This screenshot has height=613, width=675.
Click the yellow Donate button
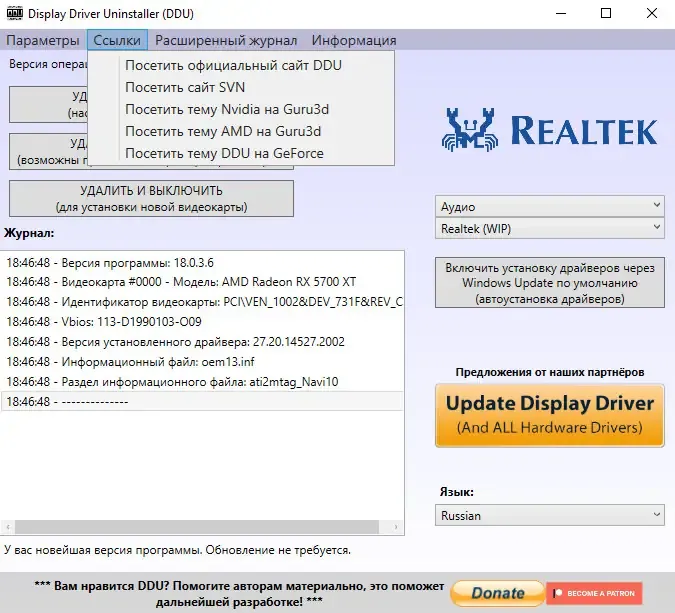[x=498, y=593]
